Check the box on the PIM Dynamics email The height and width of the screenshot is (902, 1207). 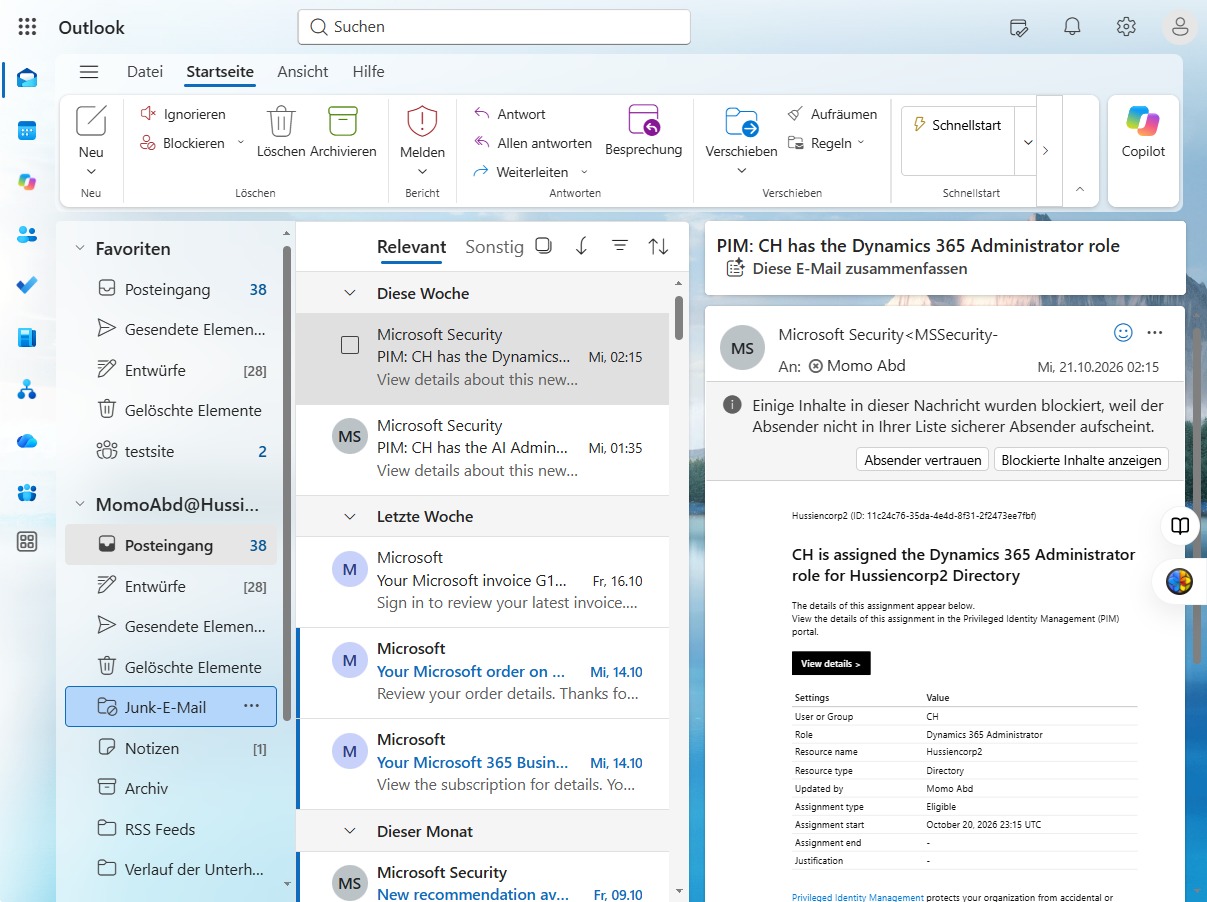(350, 345)
